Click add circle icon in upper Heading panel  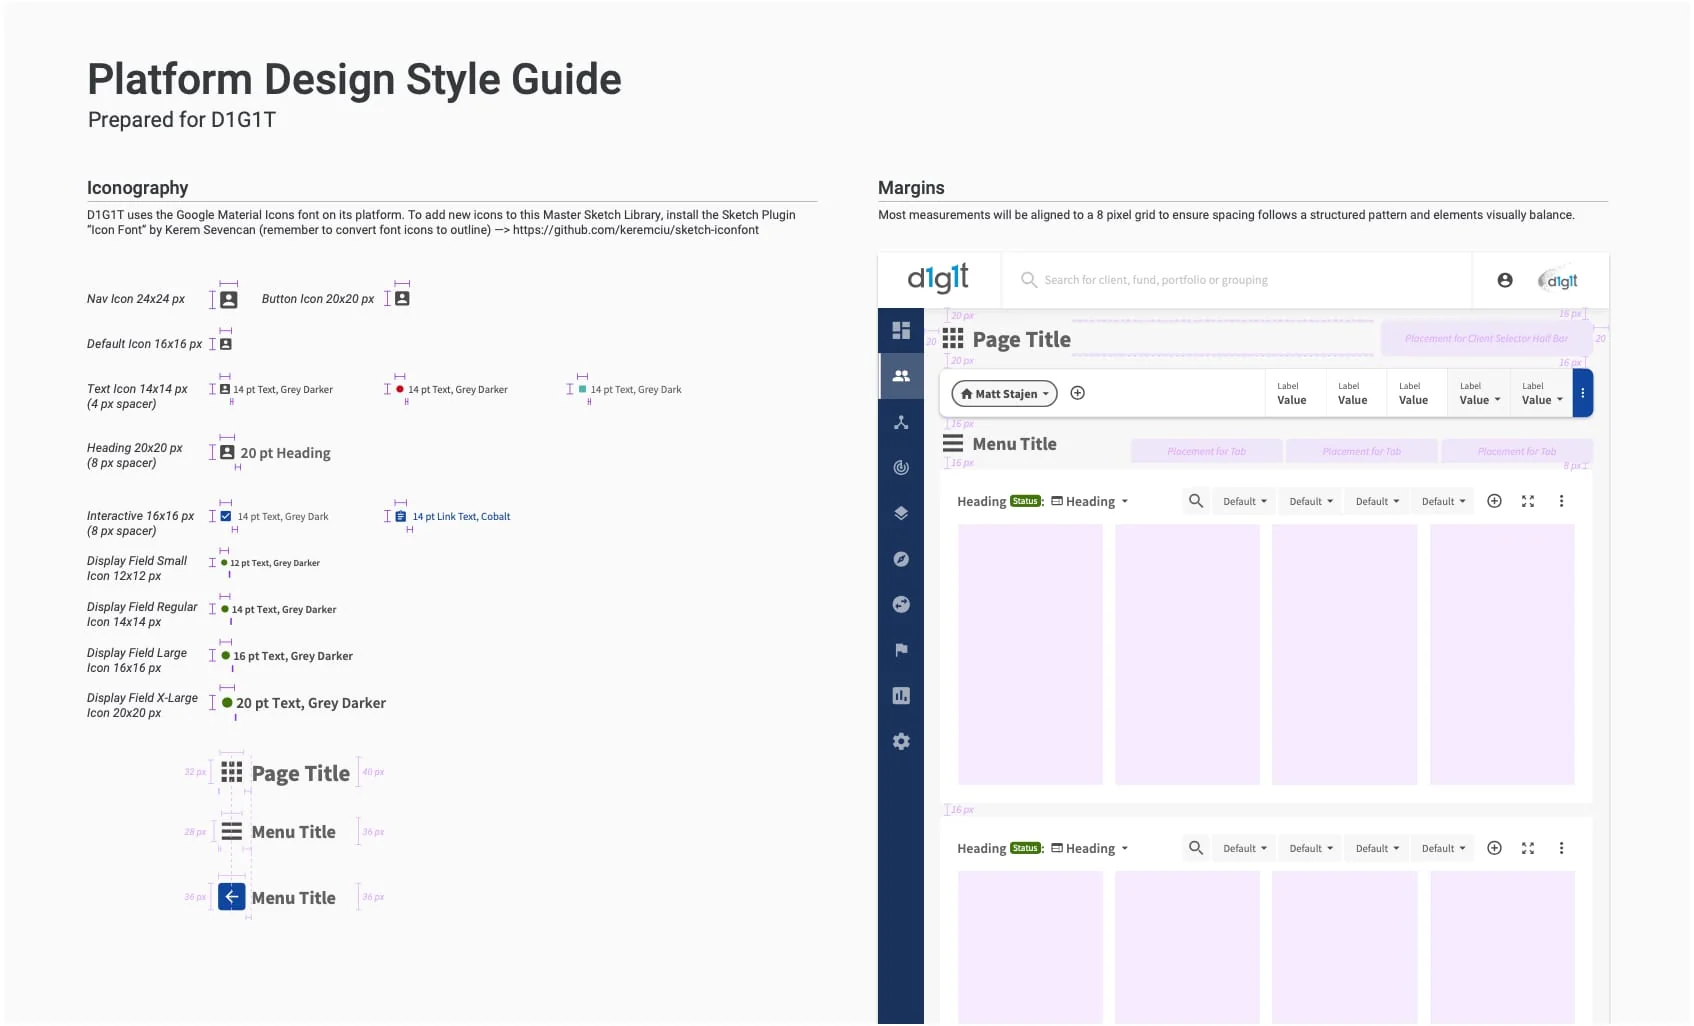[x=1494, y=501]
